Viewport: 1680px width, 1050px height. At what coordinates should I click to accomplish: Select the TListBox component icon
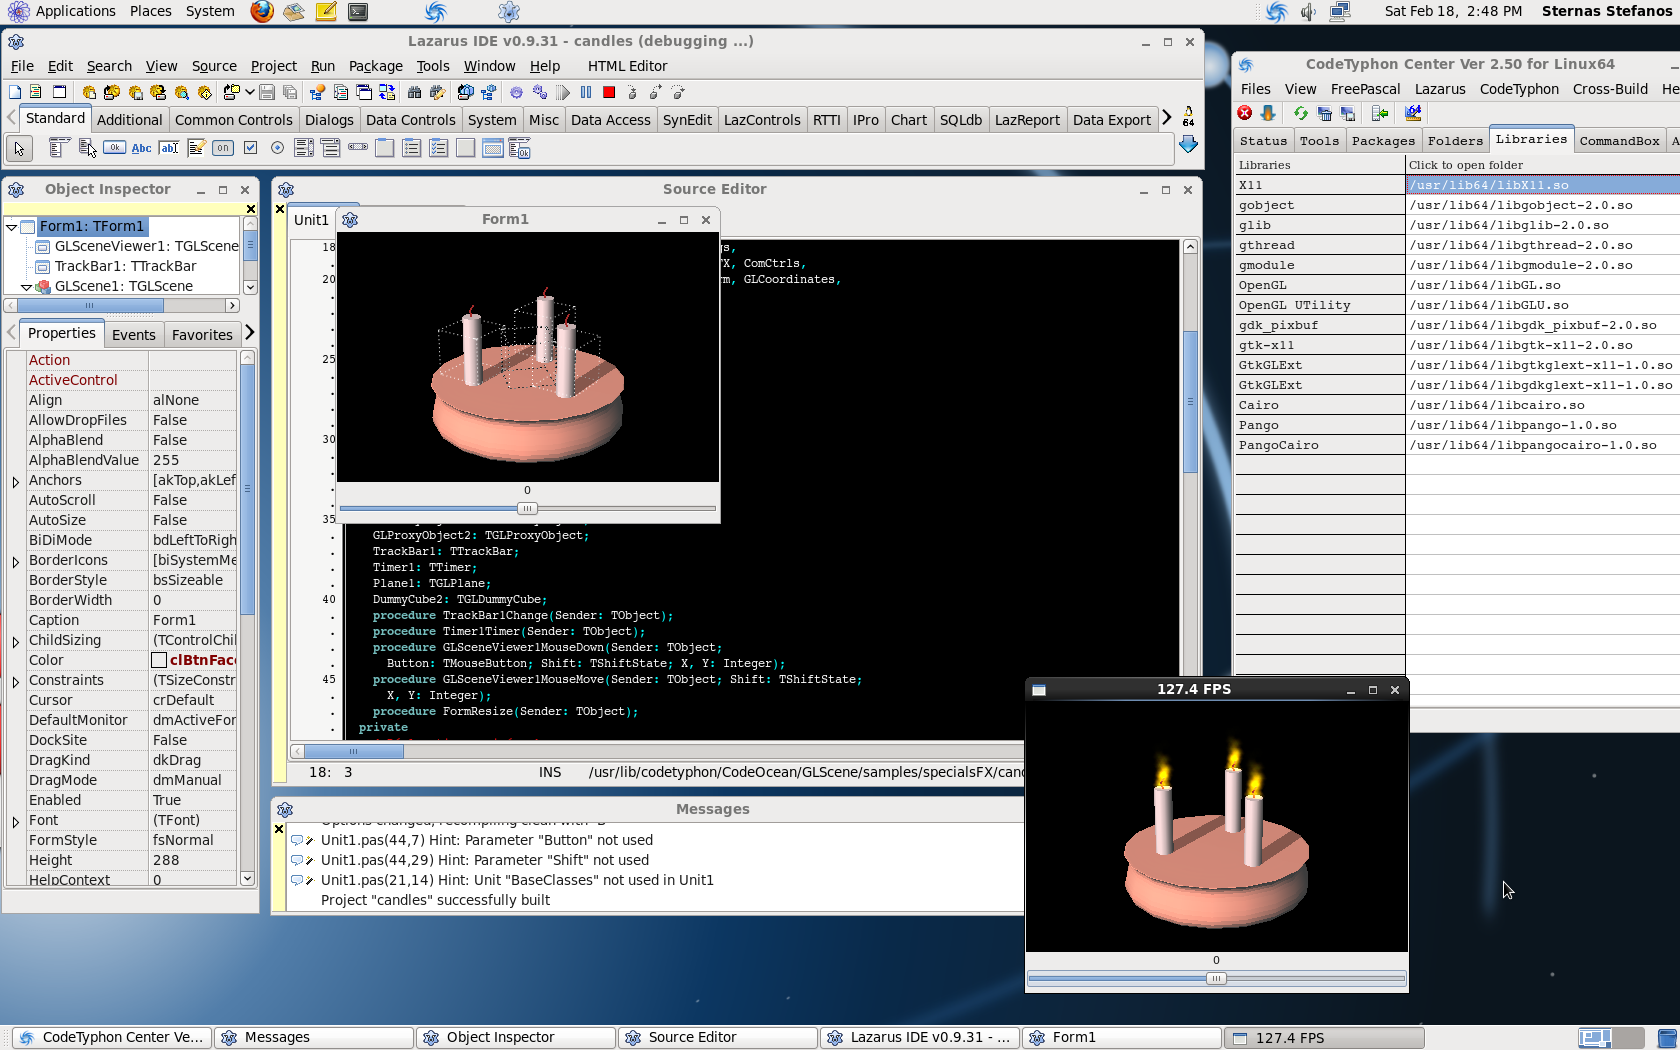coord(304,148)
